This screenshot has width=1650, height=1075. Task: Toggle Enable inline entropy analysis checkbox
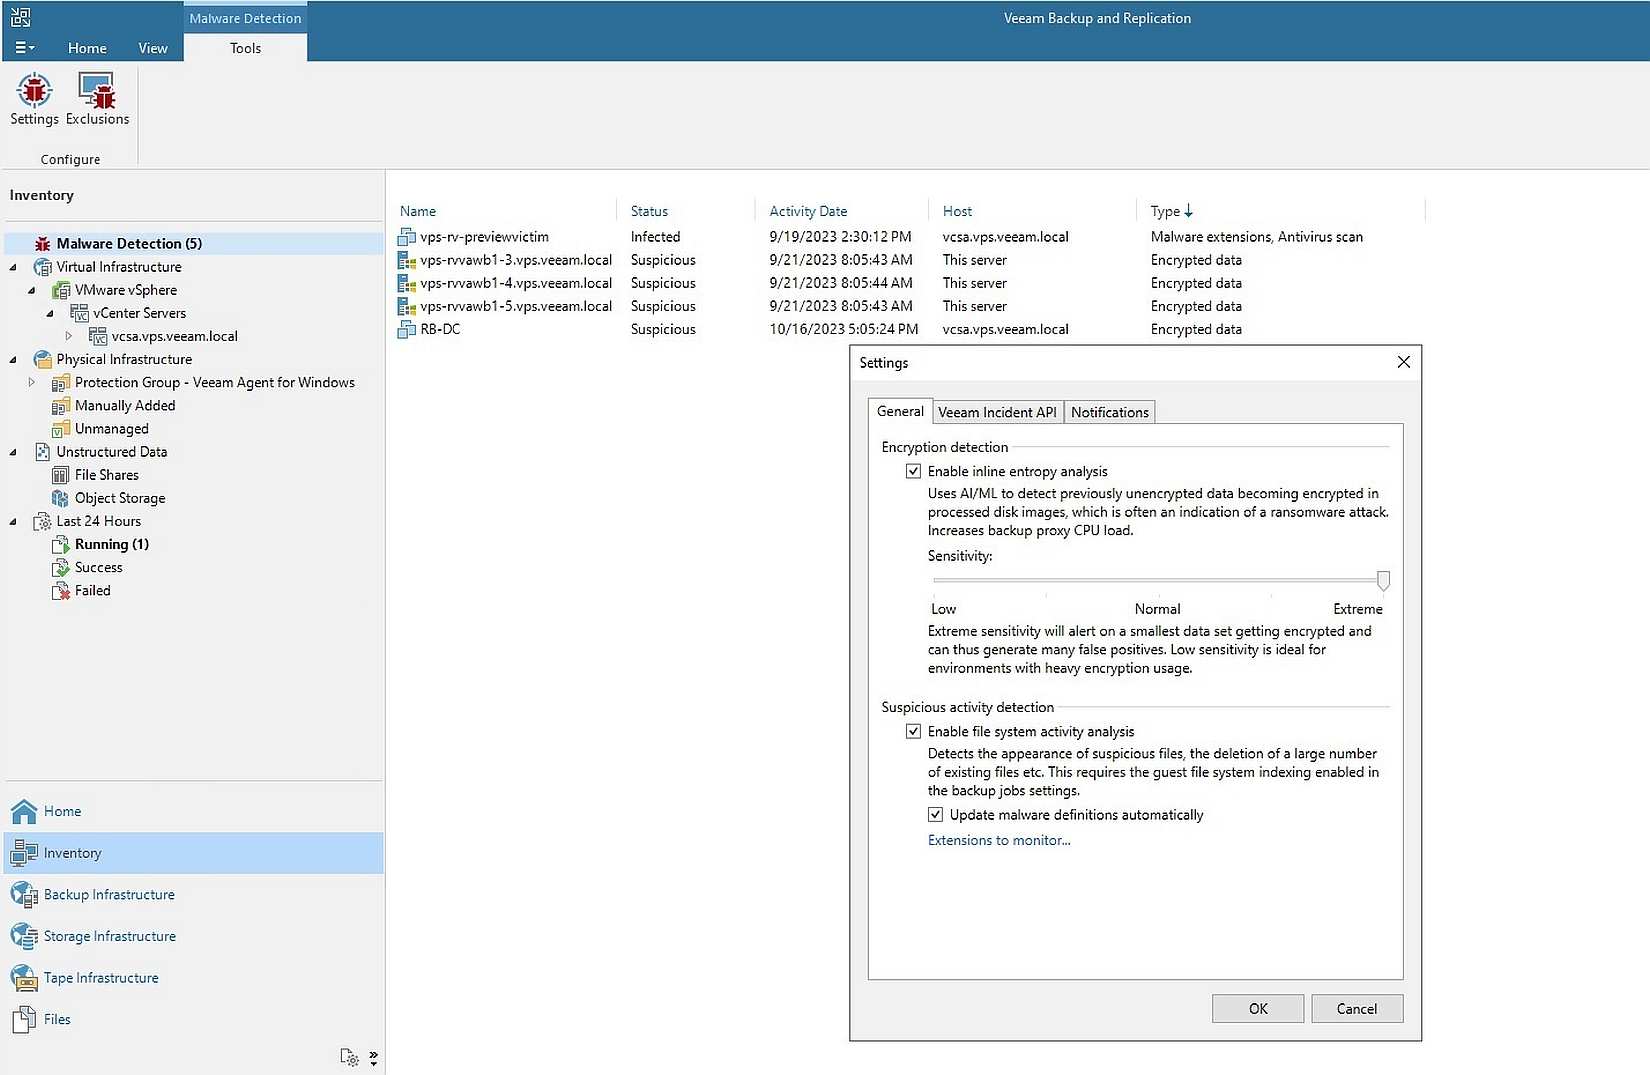913,471
